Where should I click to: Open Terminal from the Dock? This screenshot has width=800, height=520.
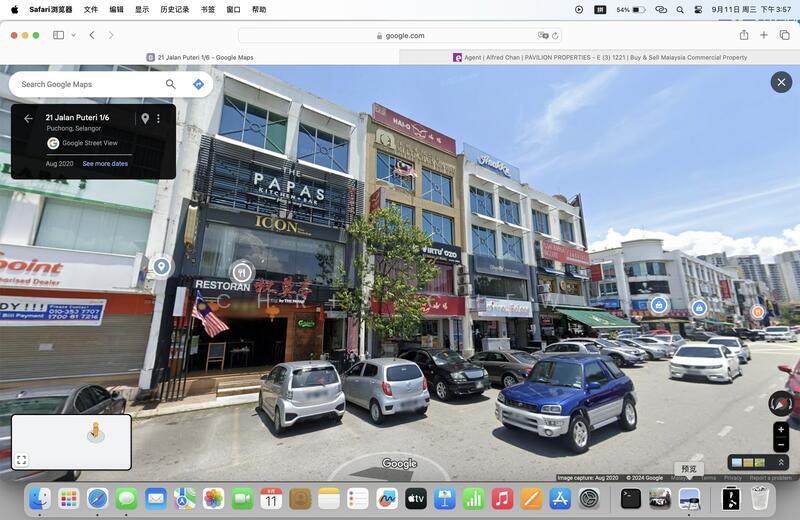click(631, 498)
